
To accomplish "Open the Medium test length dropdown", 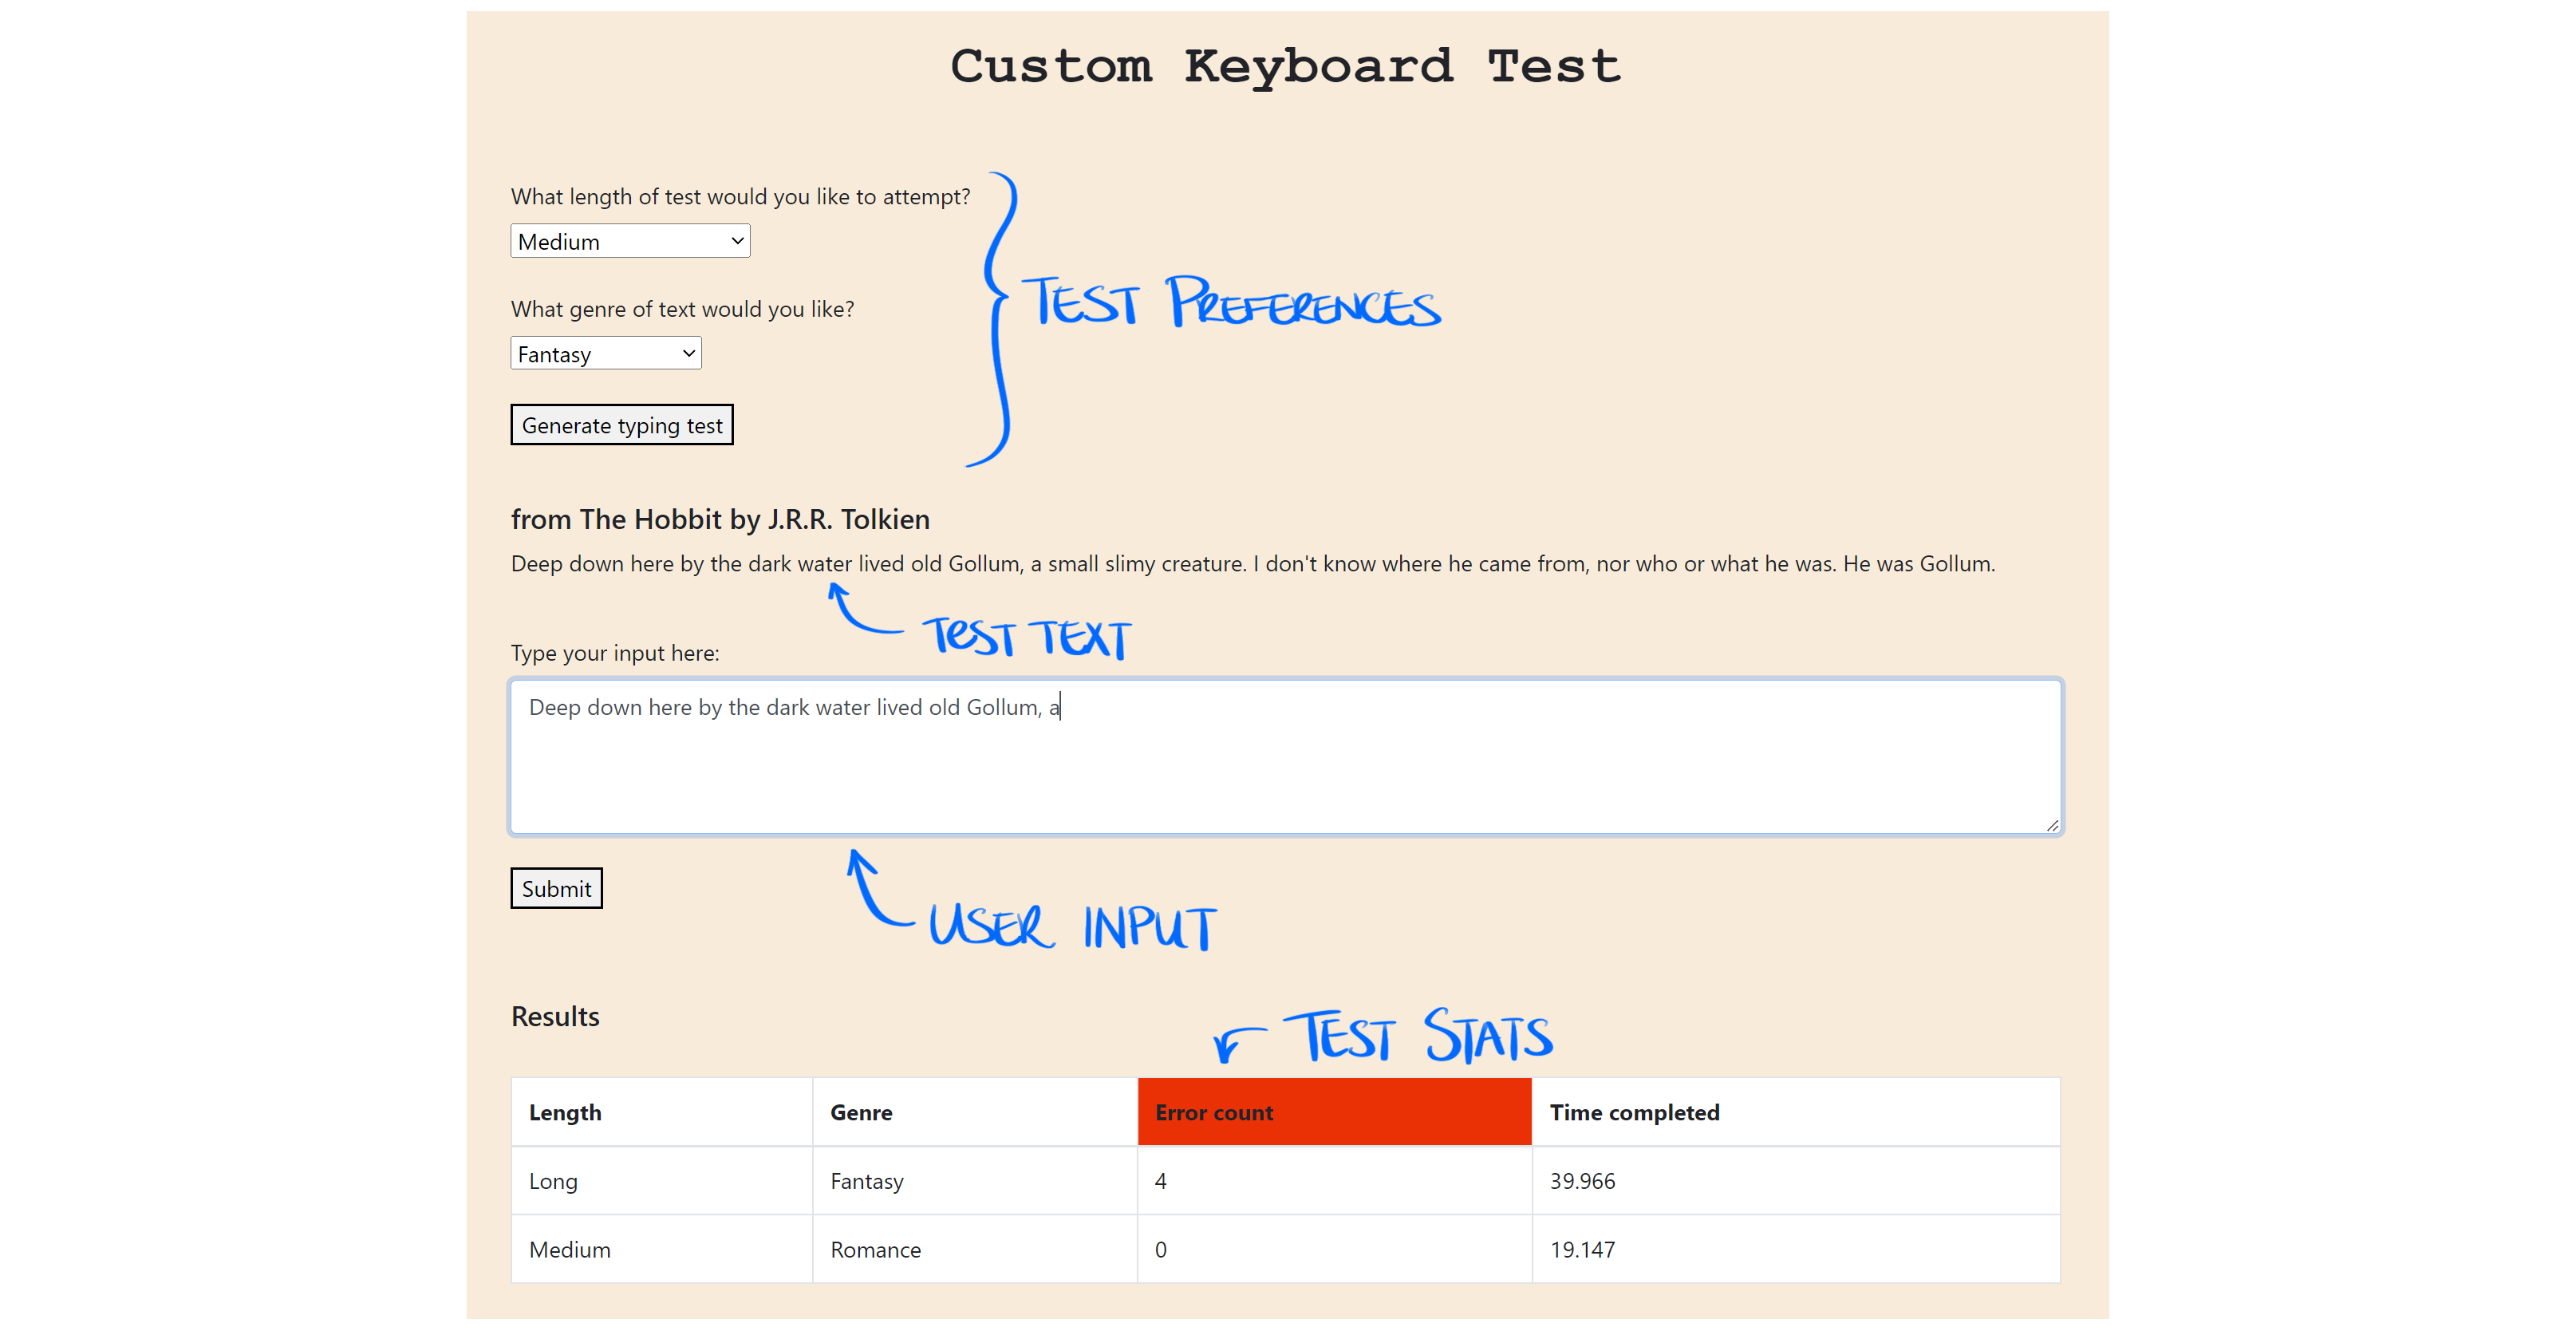I will tap(630, 241).
